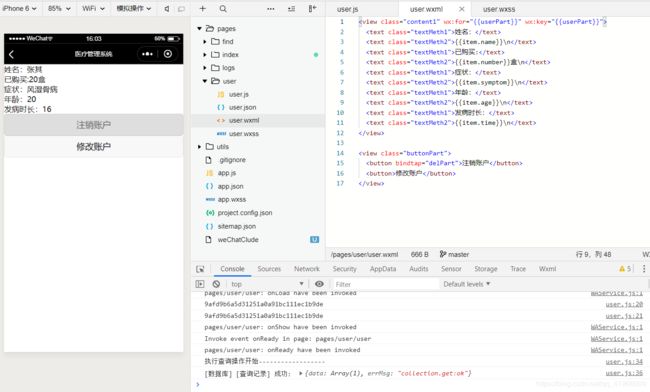Switch to the AppData tab
The height and width of the screenshot is (392, 650).
(x=383, y=269)
